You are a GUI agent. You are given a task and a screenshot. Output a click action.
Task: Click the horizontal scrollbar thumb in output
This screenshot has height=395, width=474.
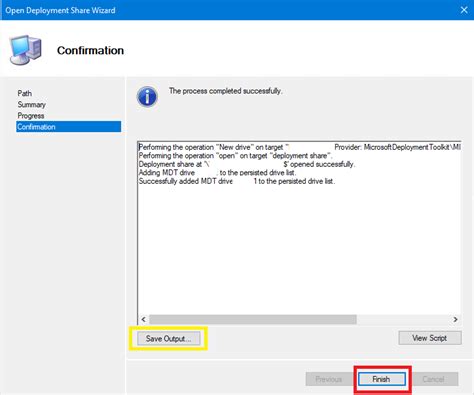(253, 319)
